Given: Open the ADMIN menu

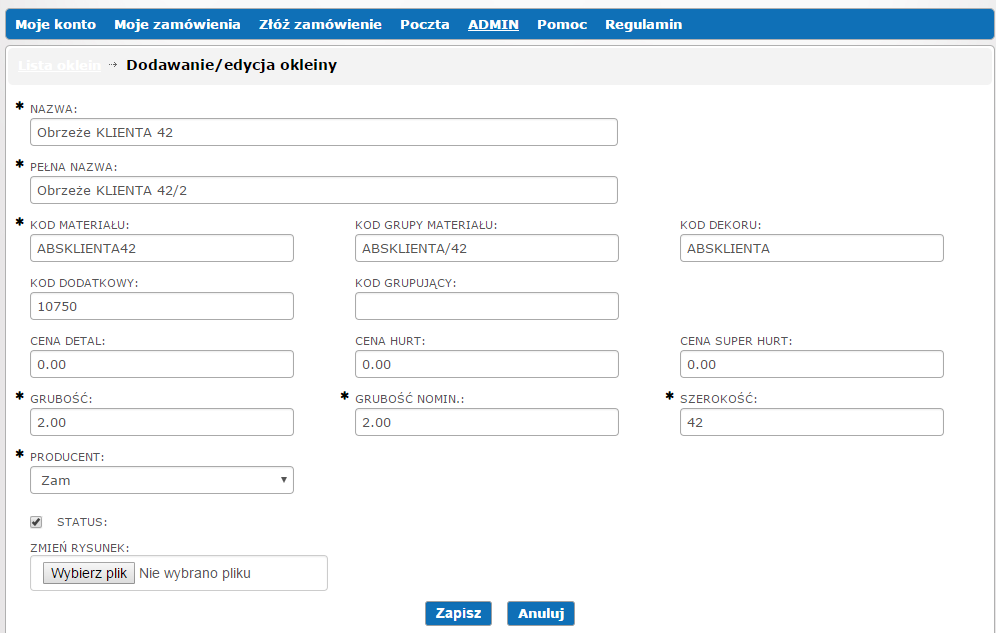Looking at the screenshot, I should point(493,24).
